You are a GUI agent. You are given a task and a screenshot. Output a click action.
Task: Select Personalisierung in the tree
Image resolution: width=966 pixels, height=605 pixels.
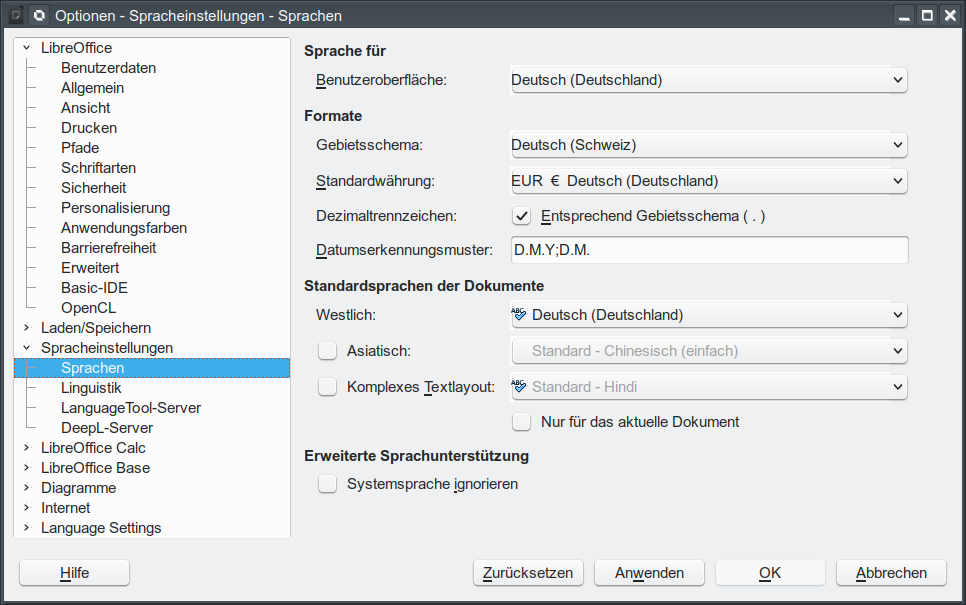tap(115, 208)
